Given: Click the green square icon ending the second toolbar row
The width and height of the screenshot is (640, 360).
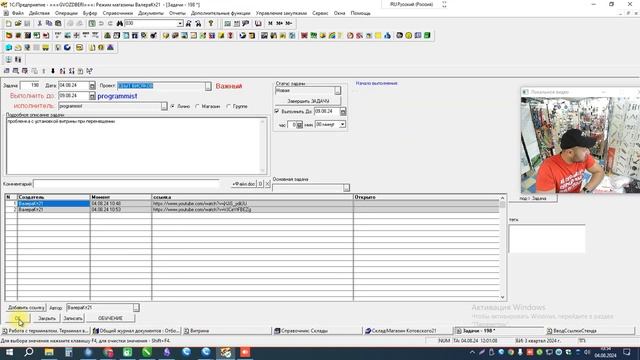Looking at the screenshot, I should (x=427, y=36).
